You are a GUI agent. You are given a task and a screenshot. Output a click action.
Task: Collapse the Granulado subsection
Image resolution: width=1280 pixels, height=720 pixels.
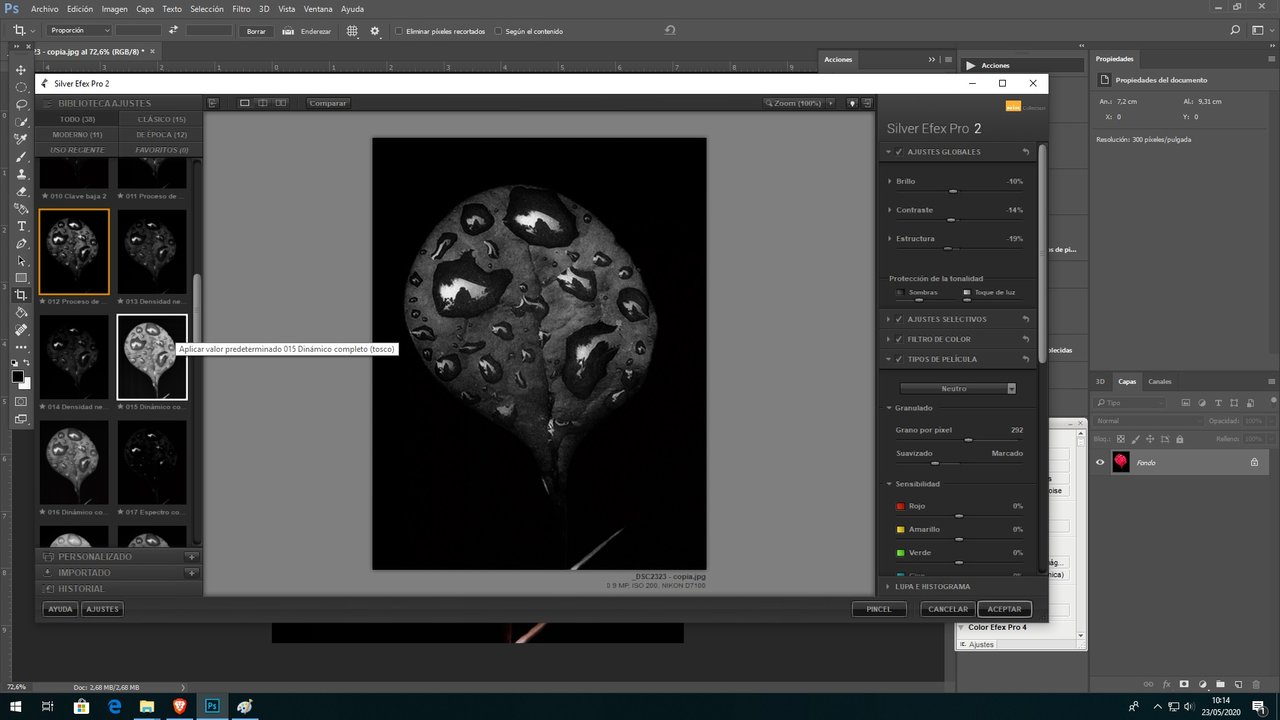(890, 408)
